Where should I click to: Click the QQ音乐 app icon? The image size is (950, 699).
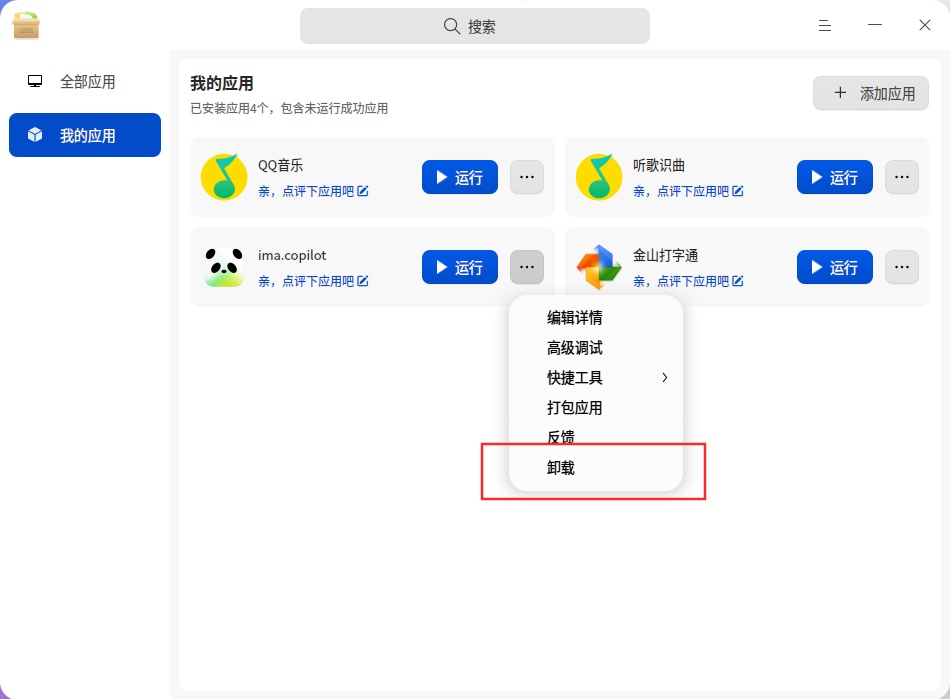[224, 177]
